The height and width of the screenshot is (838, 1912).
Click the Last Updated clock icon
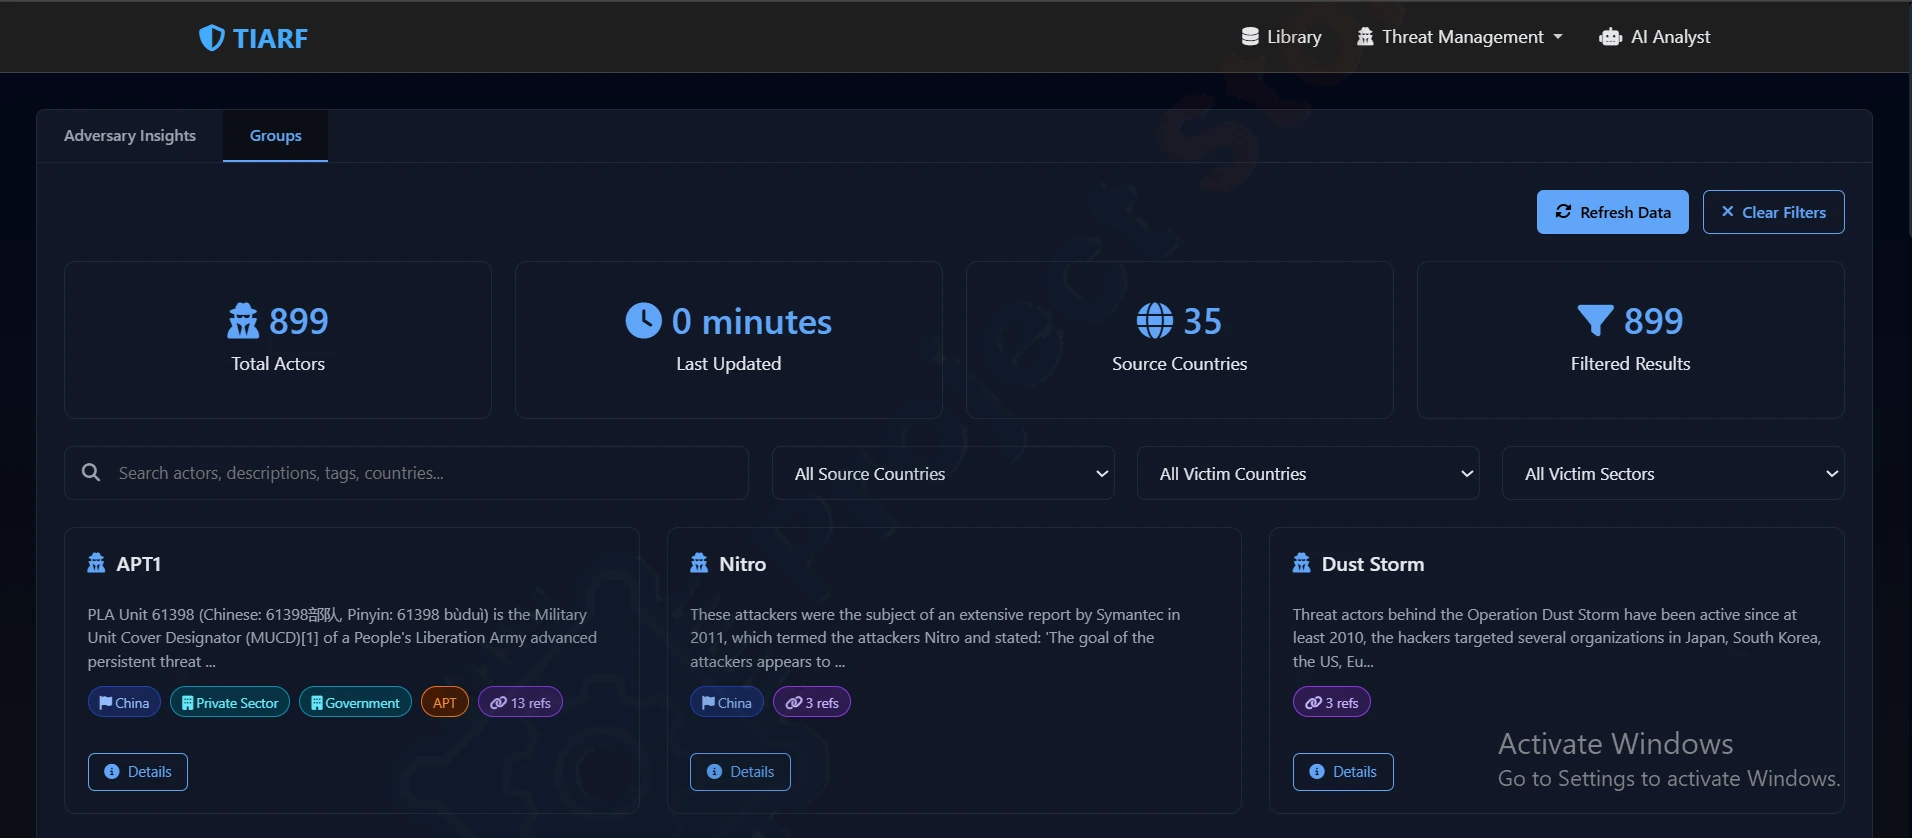643,321
